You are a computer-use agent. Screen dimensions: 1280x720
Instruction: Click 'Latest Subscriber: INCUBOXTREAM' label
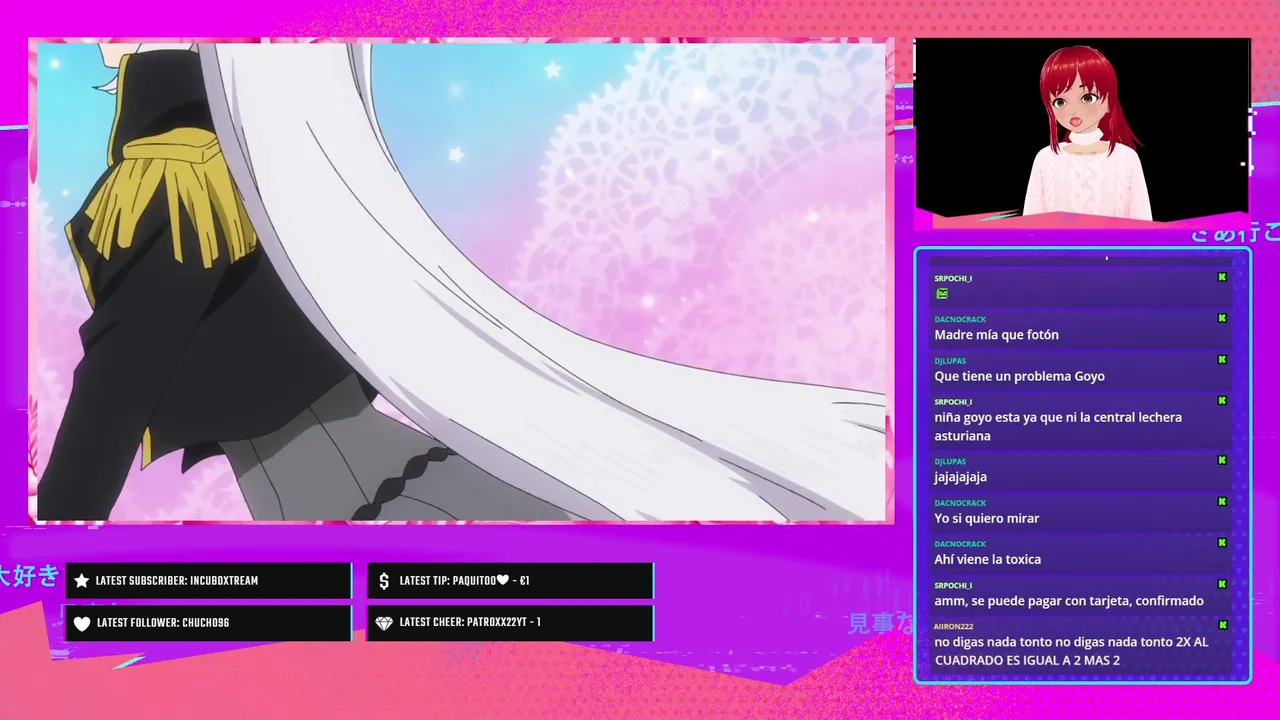(x=177, y=581)
